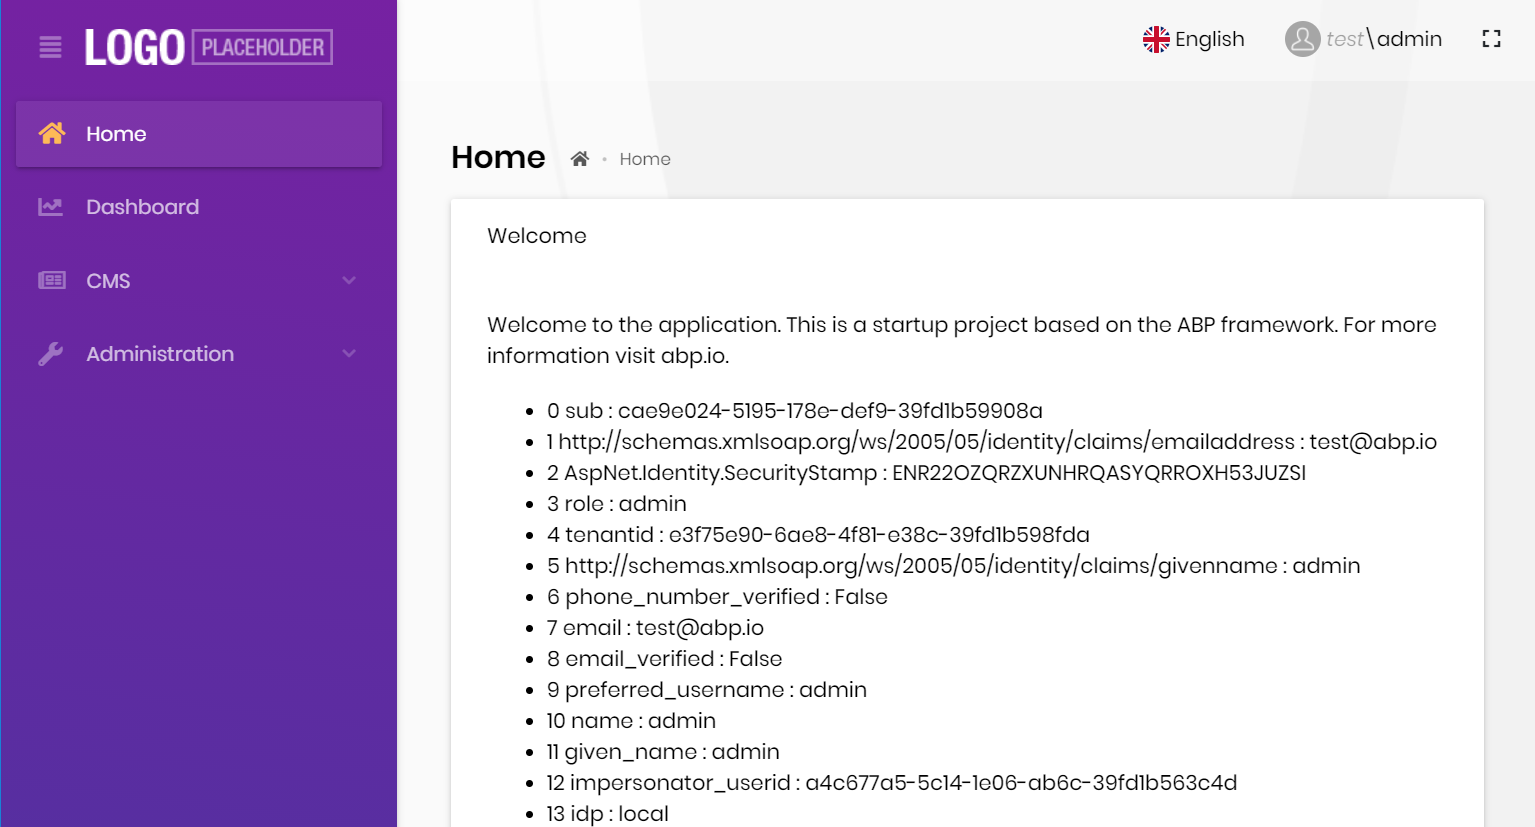The image size is (1535, 827).
Task: Open the Dashboard menu item
Action: 142,206
